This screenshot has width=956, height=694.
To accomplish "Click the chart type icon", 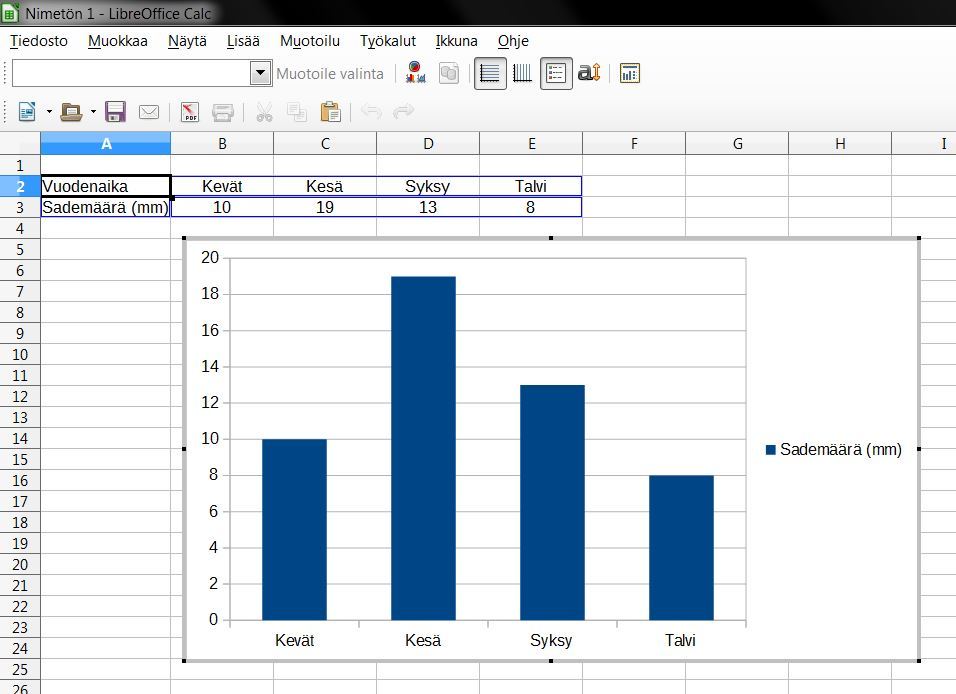I will (415, 73).
